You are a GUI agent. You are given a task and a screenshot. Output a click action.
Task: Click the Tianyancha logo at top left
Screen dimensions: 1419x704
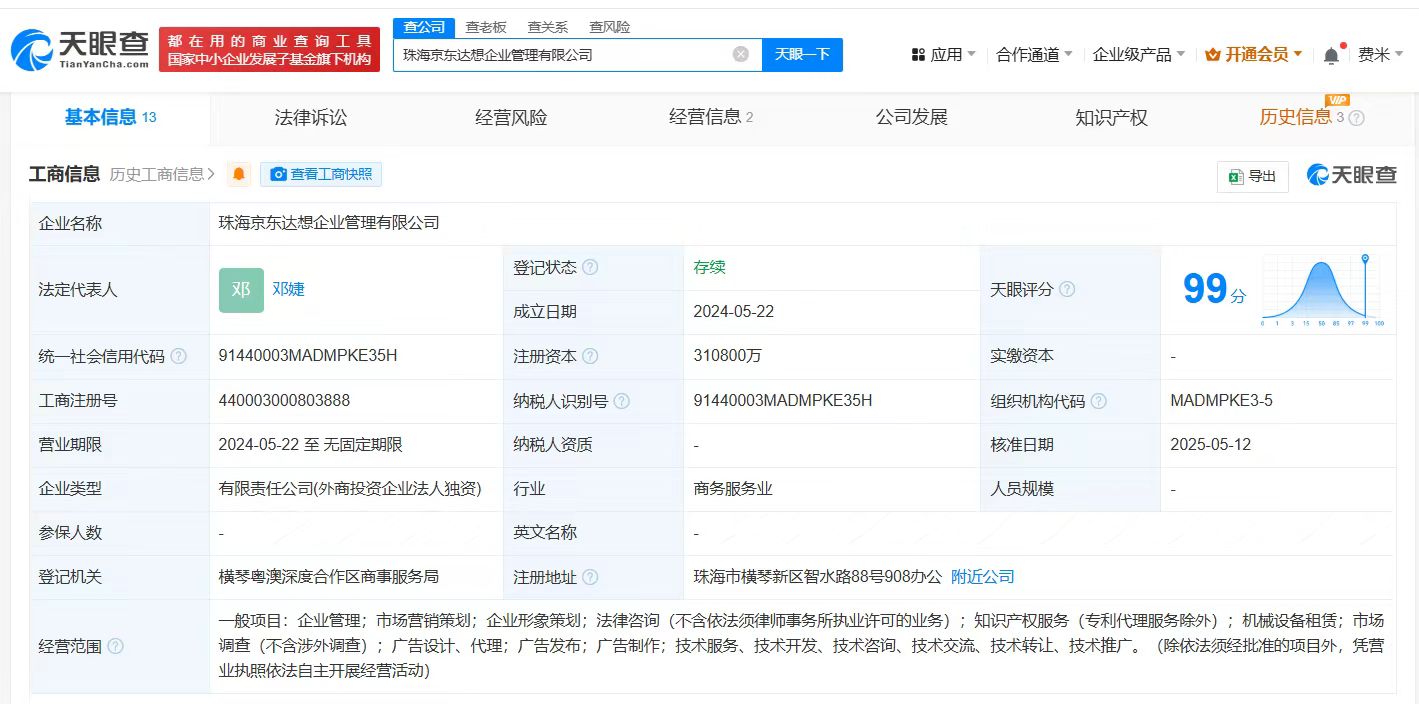tap(80, 49)
